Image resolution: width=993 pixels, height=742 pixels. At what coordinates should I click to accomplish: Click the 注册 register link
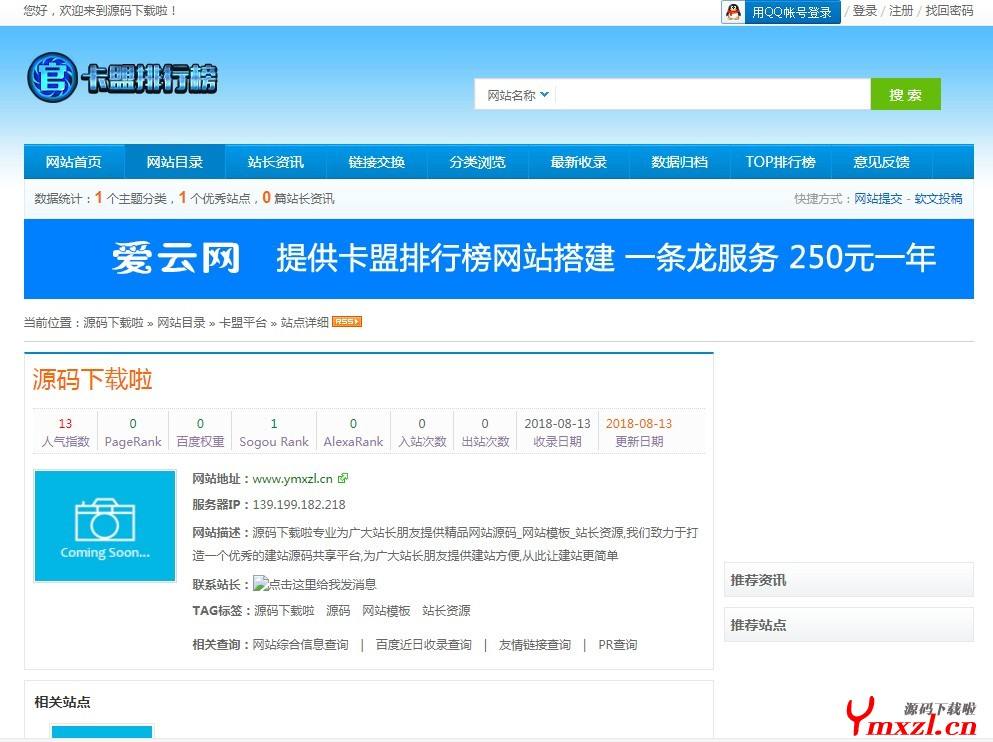pos(901,11)
